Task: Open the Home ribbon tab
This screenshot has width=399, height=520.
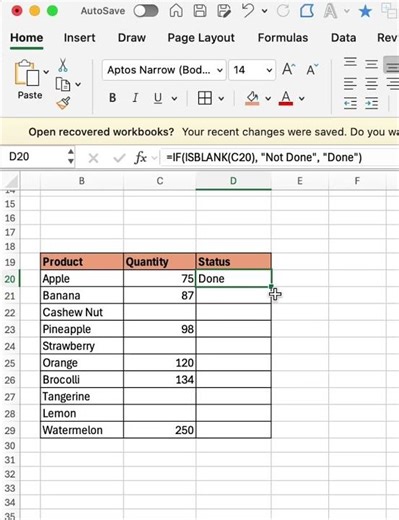Action: 27,38
